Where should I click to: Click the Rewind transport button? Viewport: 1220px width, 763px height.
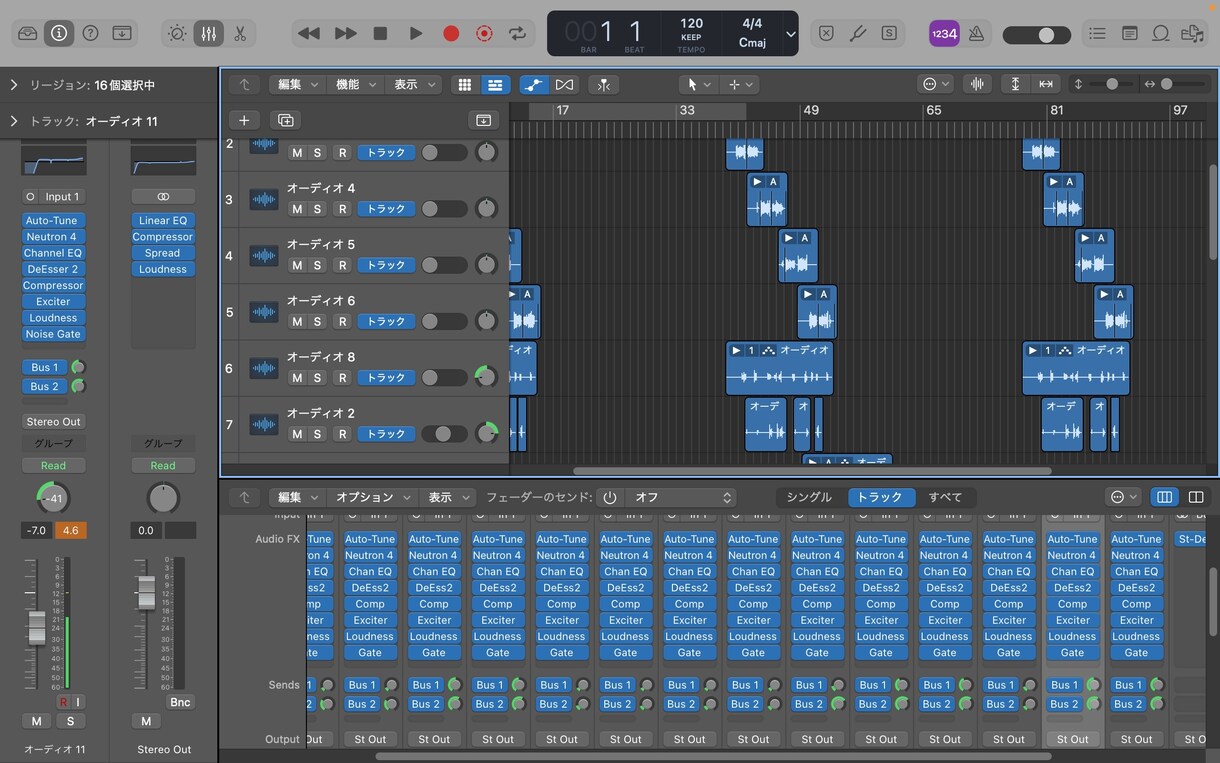click(x=309, y=33)
